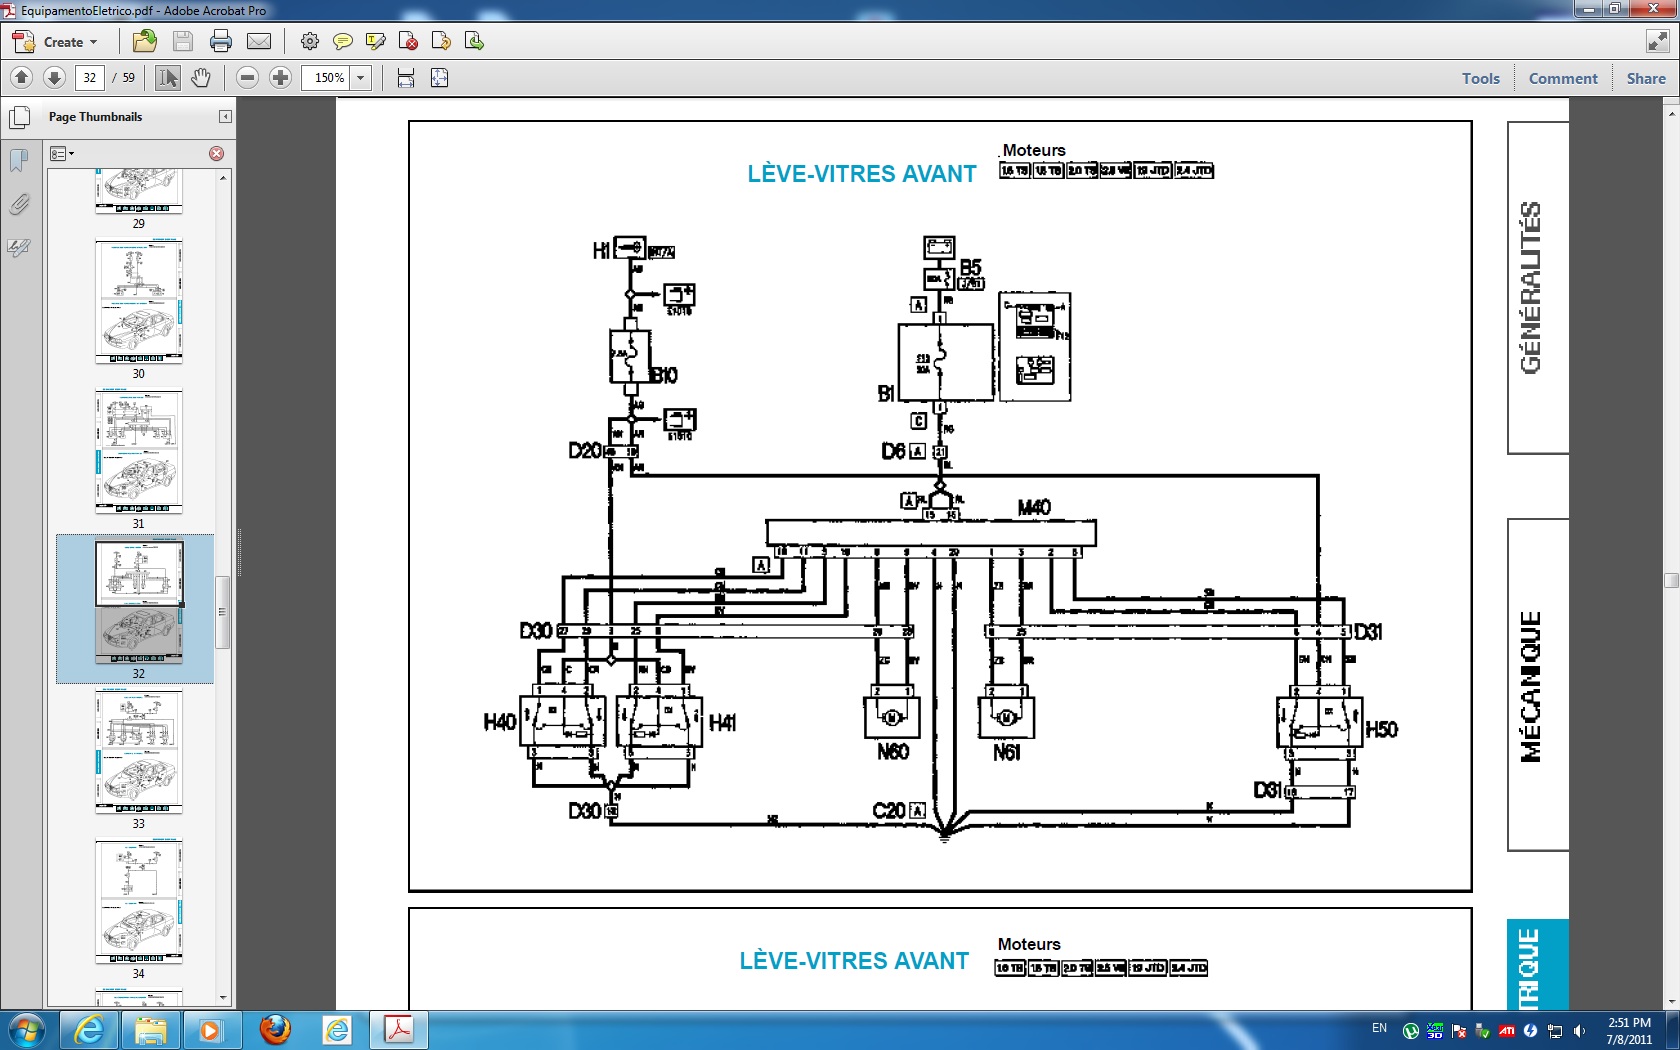The height and width of the screenshot is (1050, 1680).
Task: Select the Hand pan tool
Action: click(x=201, y=78)
